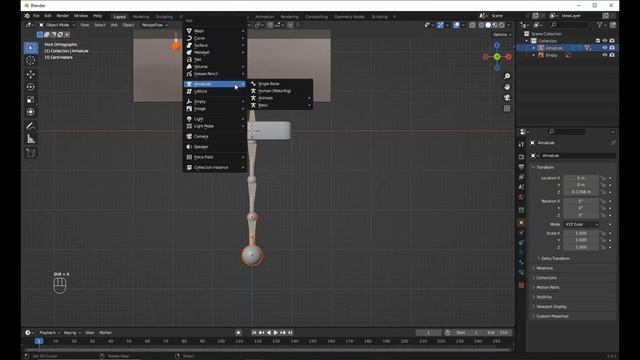Open the Render properties tab
The height and width of the screenshot is (360, 640).
pyautogui.click(x=521, y=157)
